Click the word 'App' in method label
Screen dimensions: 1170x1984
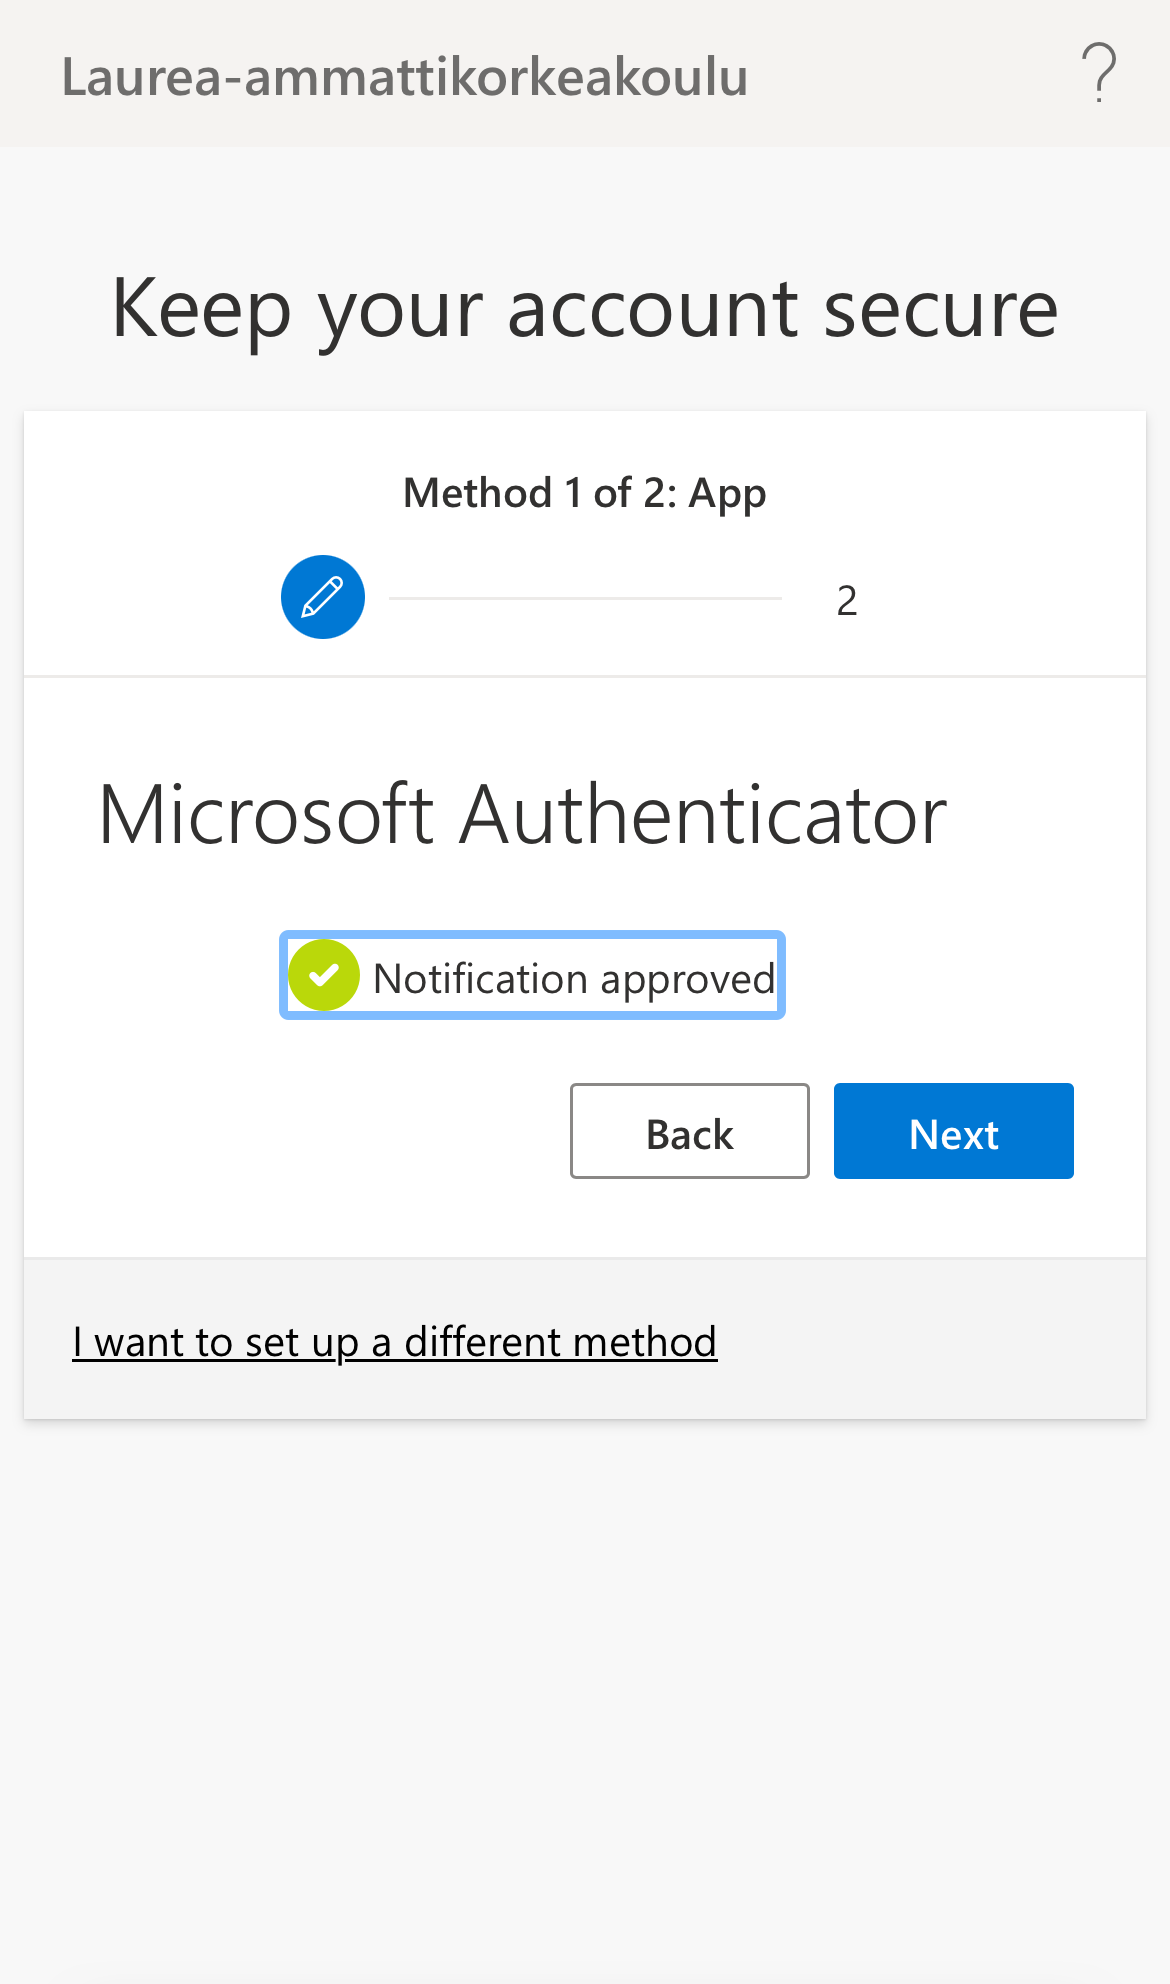727,494
